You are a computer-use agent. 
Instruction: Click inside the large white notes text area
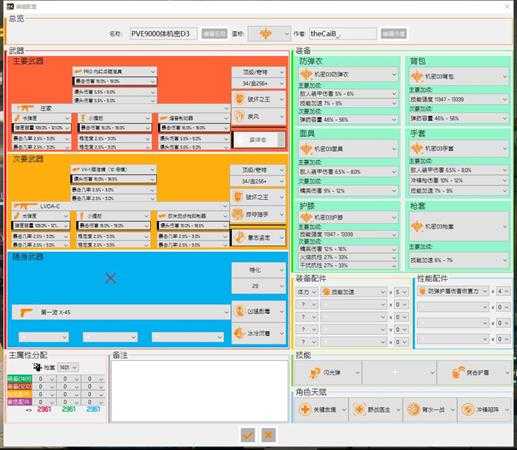pos(200,391)
